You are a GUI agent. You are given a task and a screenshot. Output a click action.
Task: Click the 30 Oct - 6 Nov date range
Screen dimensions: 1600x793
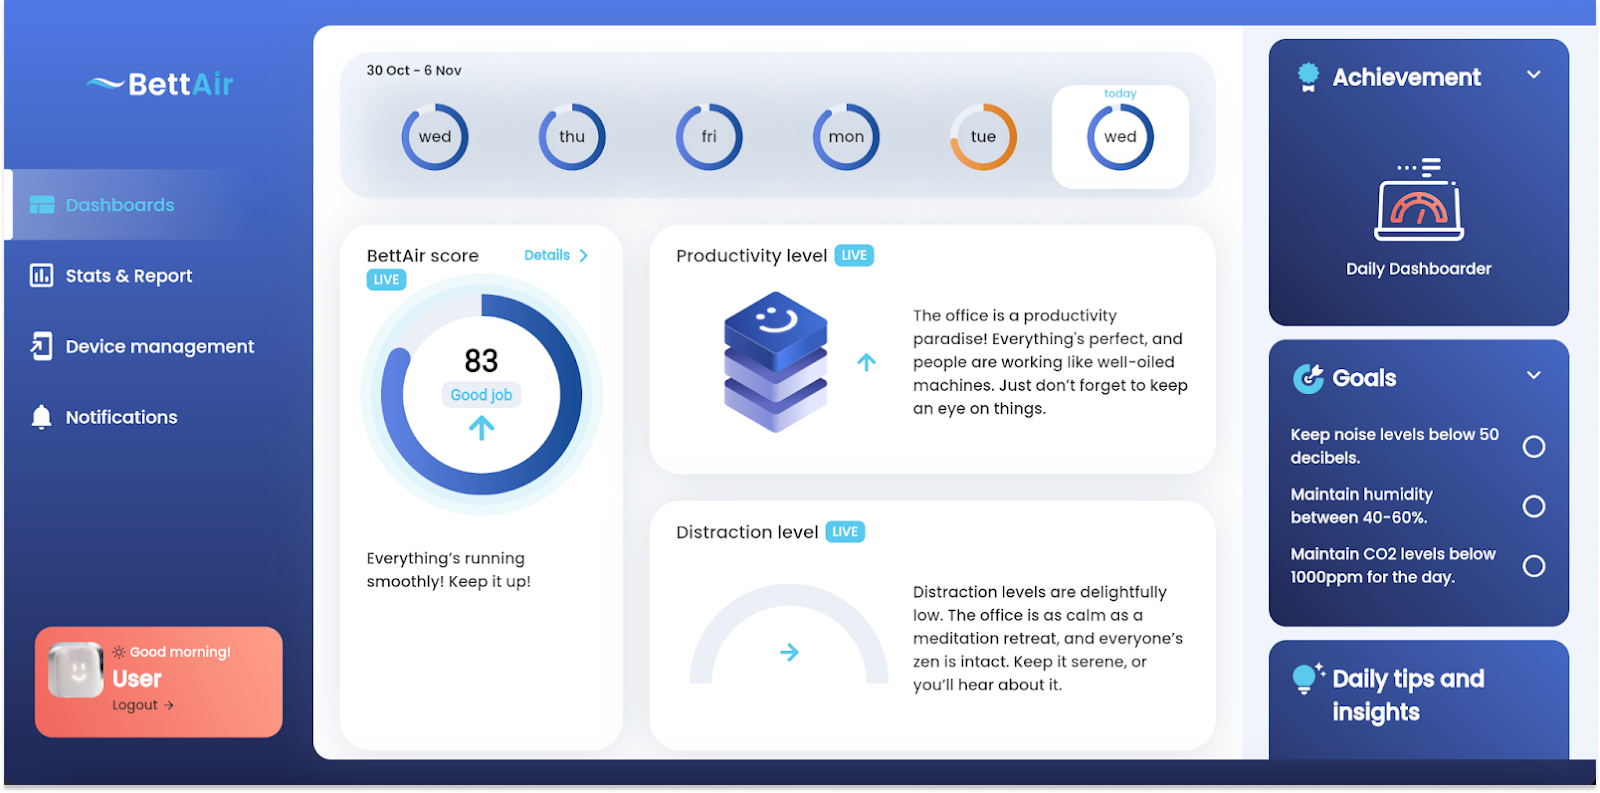point(414,71)
